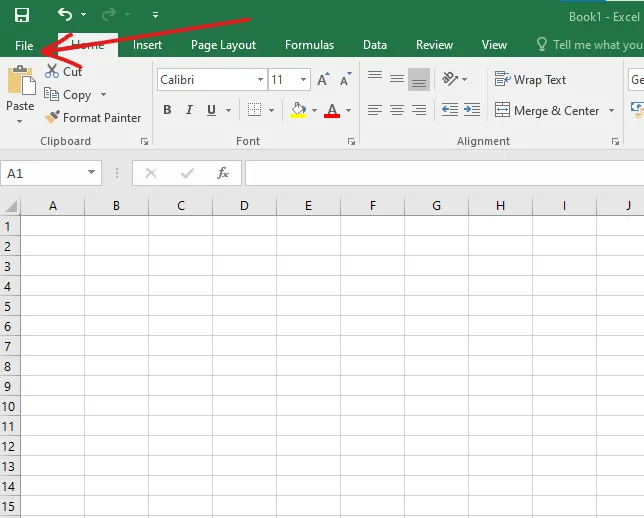The width and height of the screenshot is (644, 518).
Task: Expand the Orientation dropdown arrow
Action: 465,79
